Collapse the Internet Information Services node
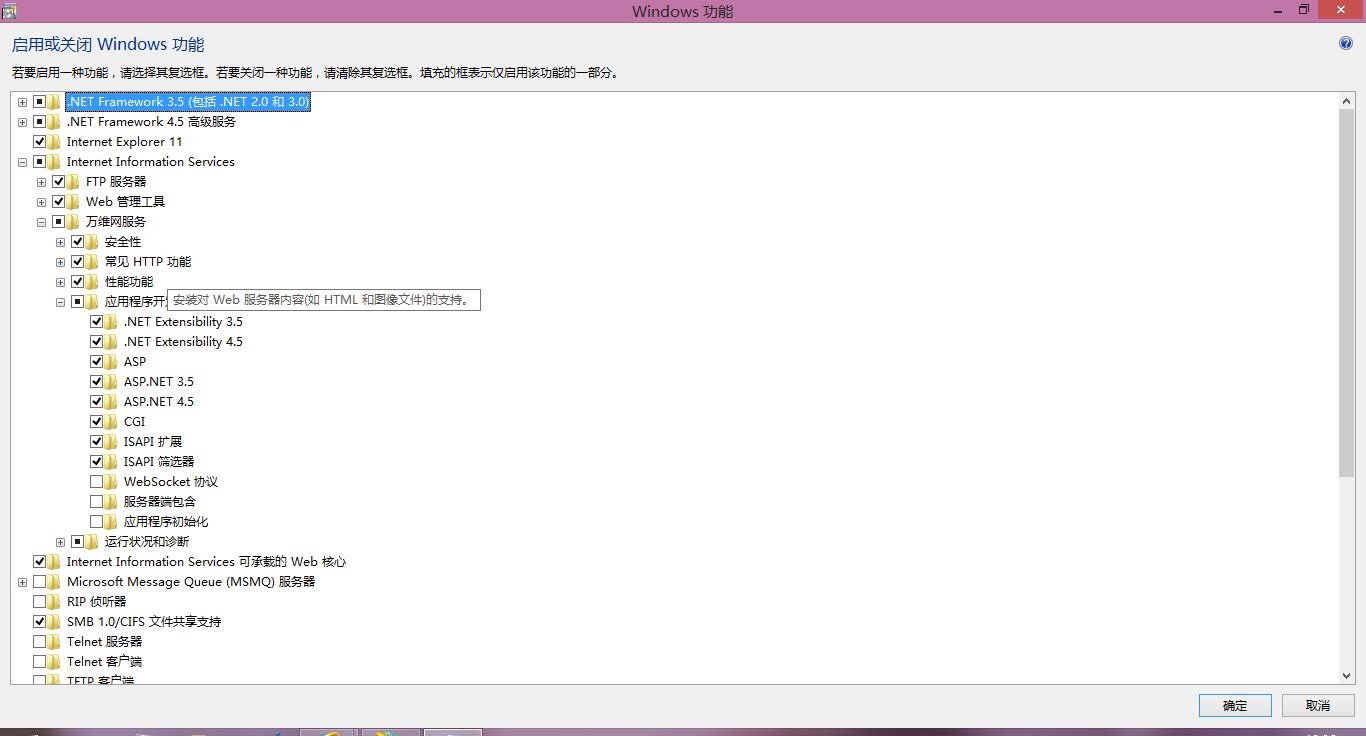The width and height of the screenshot is (1366, 736). (22, 162)
